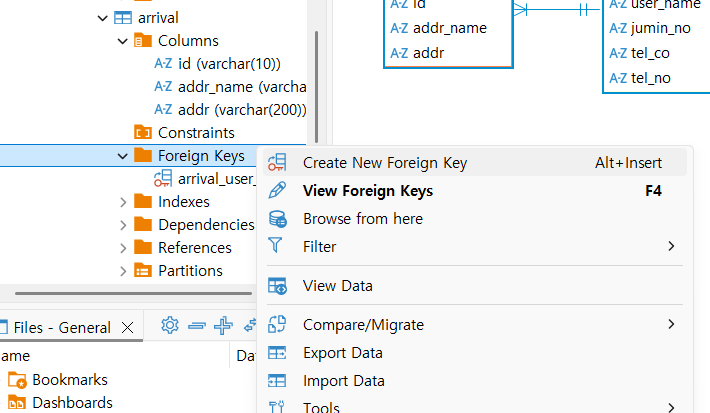Collapse the Columns folder
Viewport: 710px width, 413px height.
point(122,41)
